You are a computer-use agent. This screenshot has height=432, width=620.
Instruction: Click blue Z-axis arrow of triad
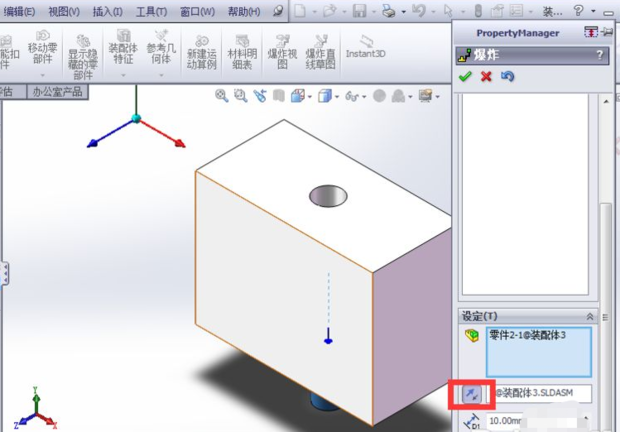pyautogui.click(x=93, y=143)
